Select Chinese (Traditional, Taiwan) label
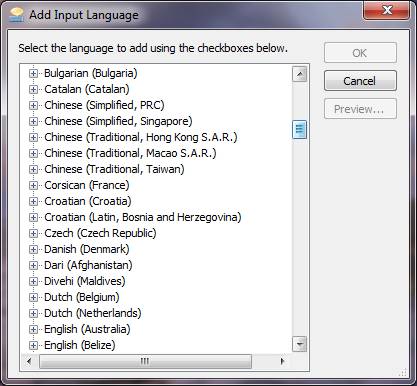This screenshot has width=417, height=386. click(114, 169)
